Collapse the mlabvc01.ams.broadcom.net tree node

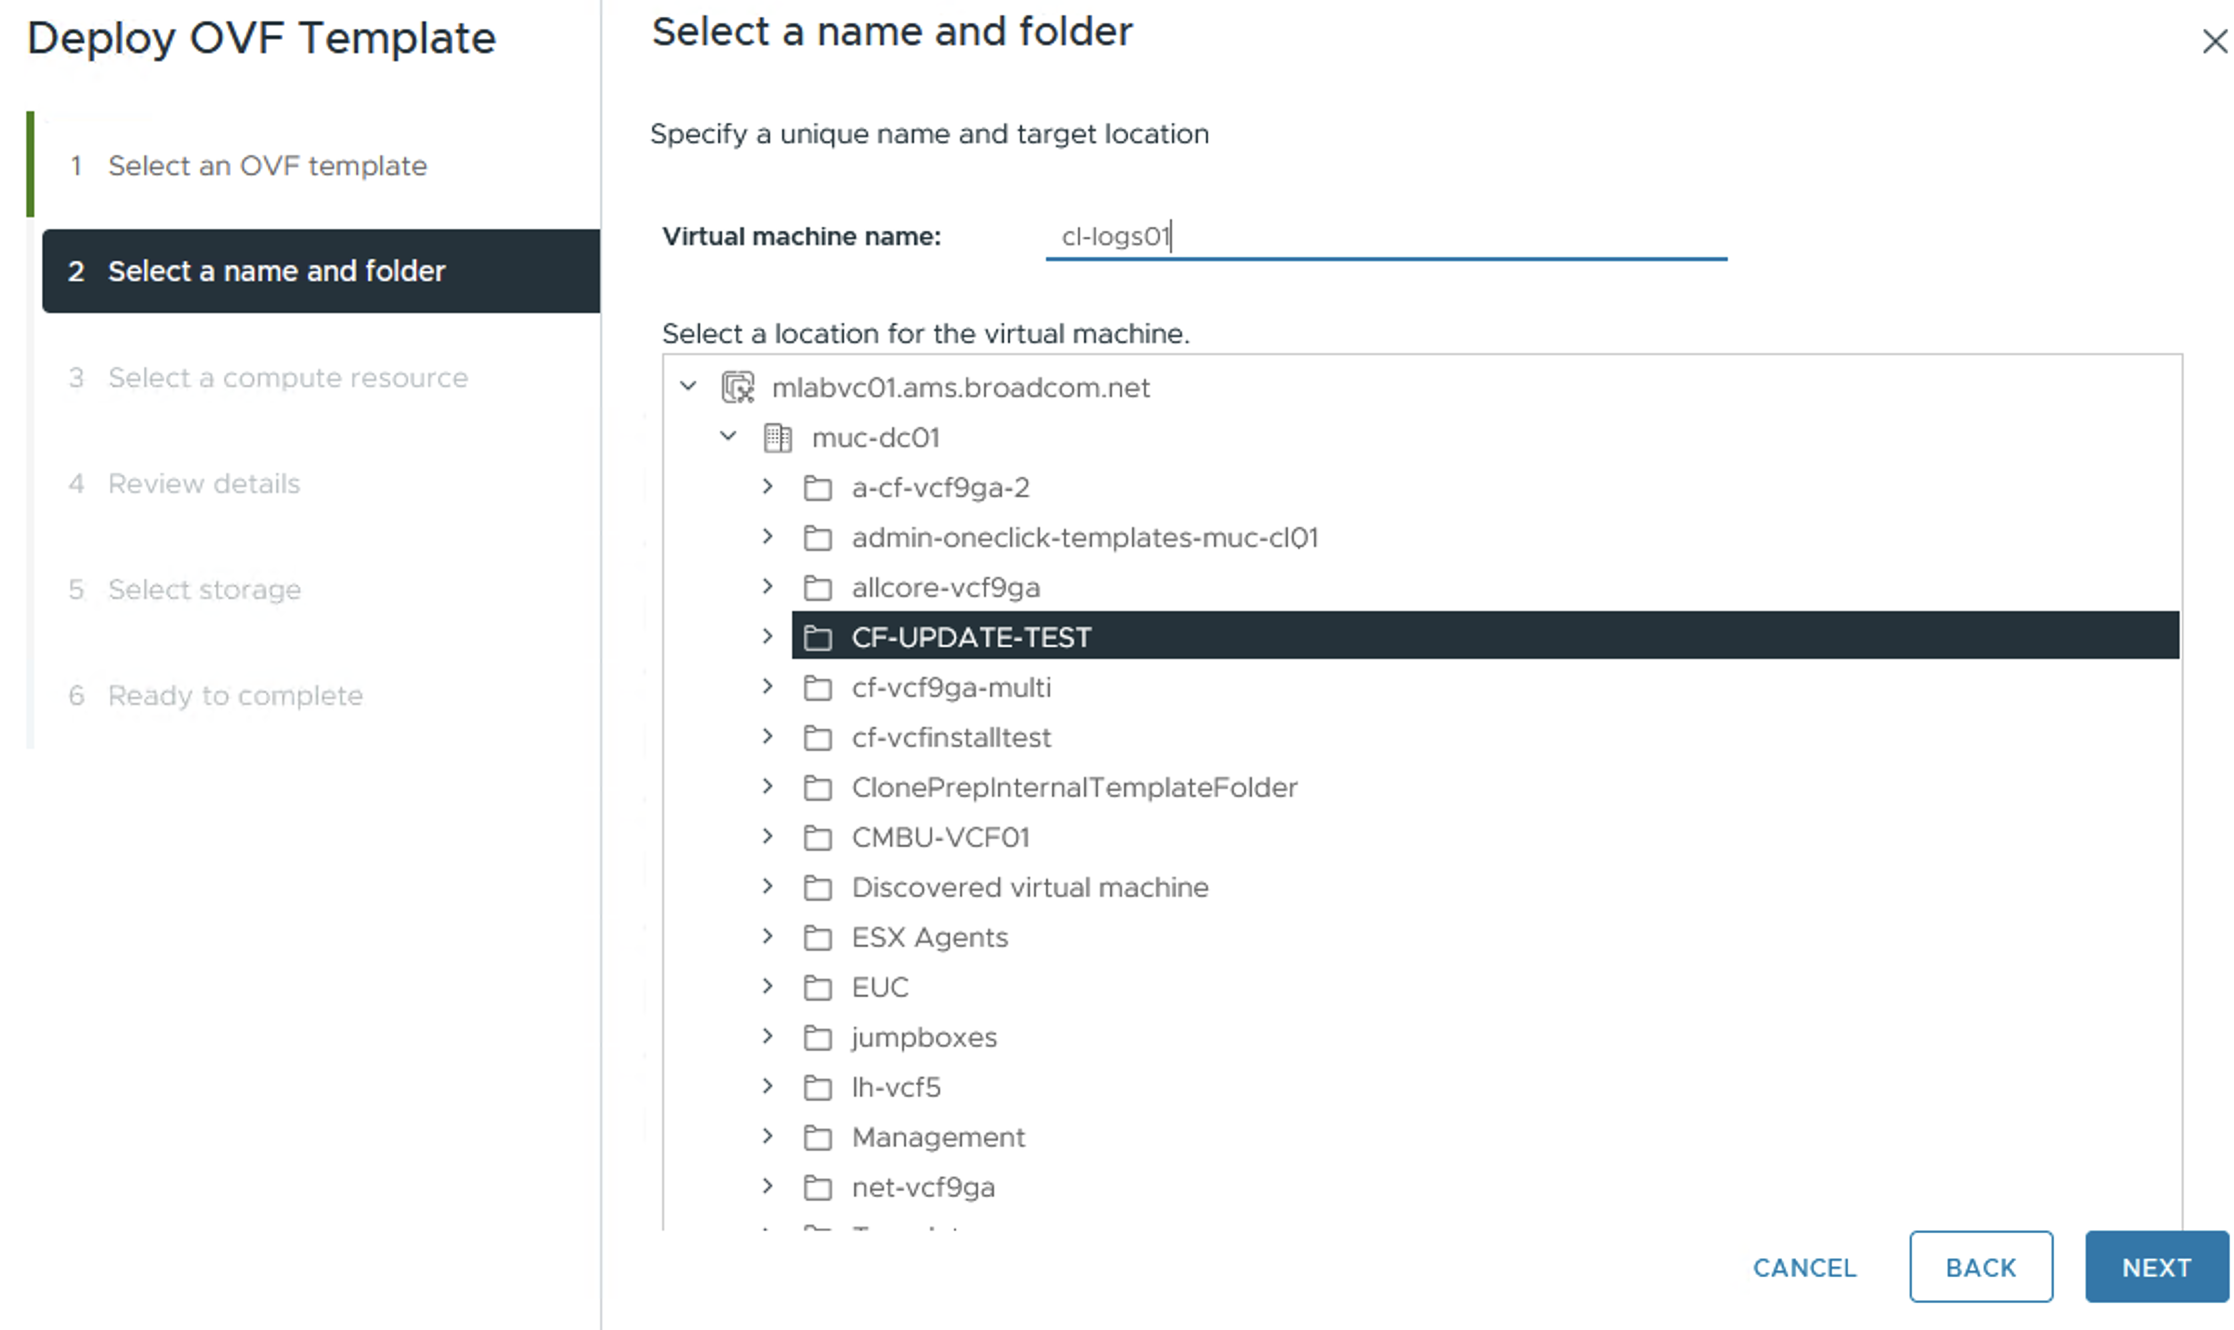coord(688,386)
